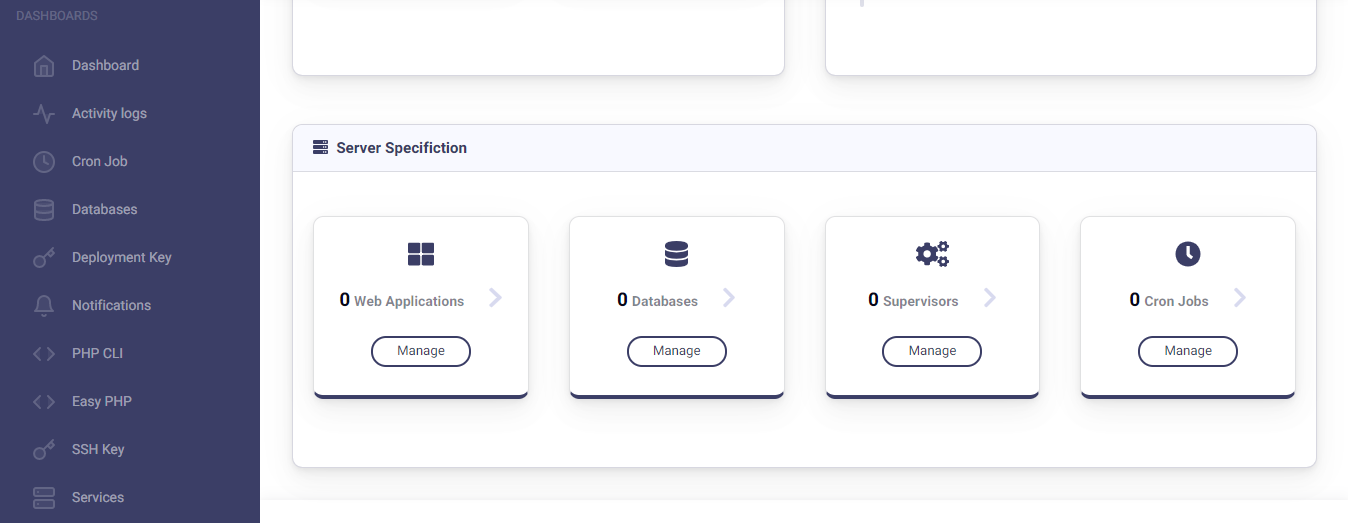This screenshot has height=523, width=1348.
Task: Click the SSH Key icon in sidebar
Action: click(x=44, y=450)
